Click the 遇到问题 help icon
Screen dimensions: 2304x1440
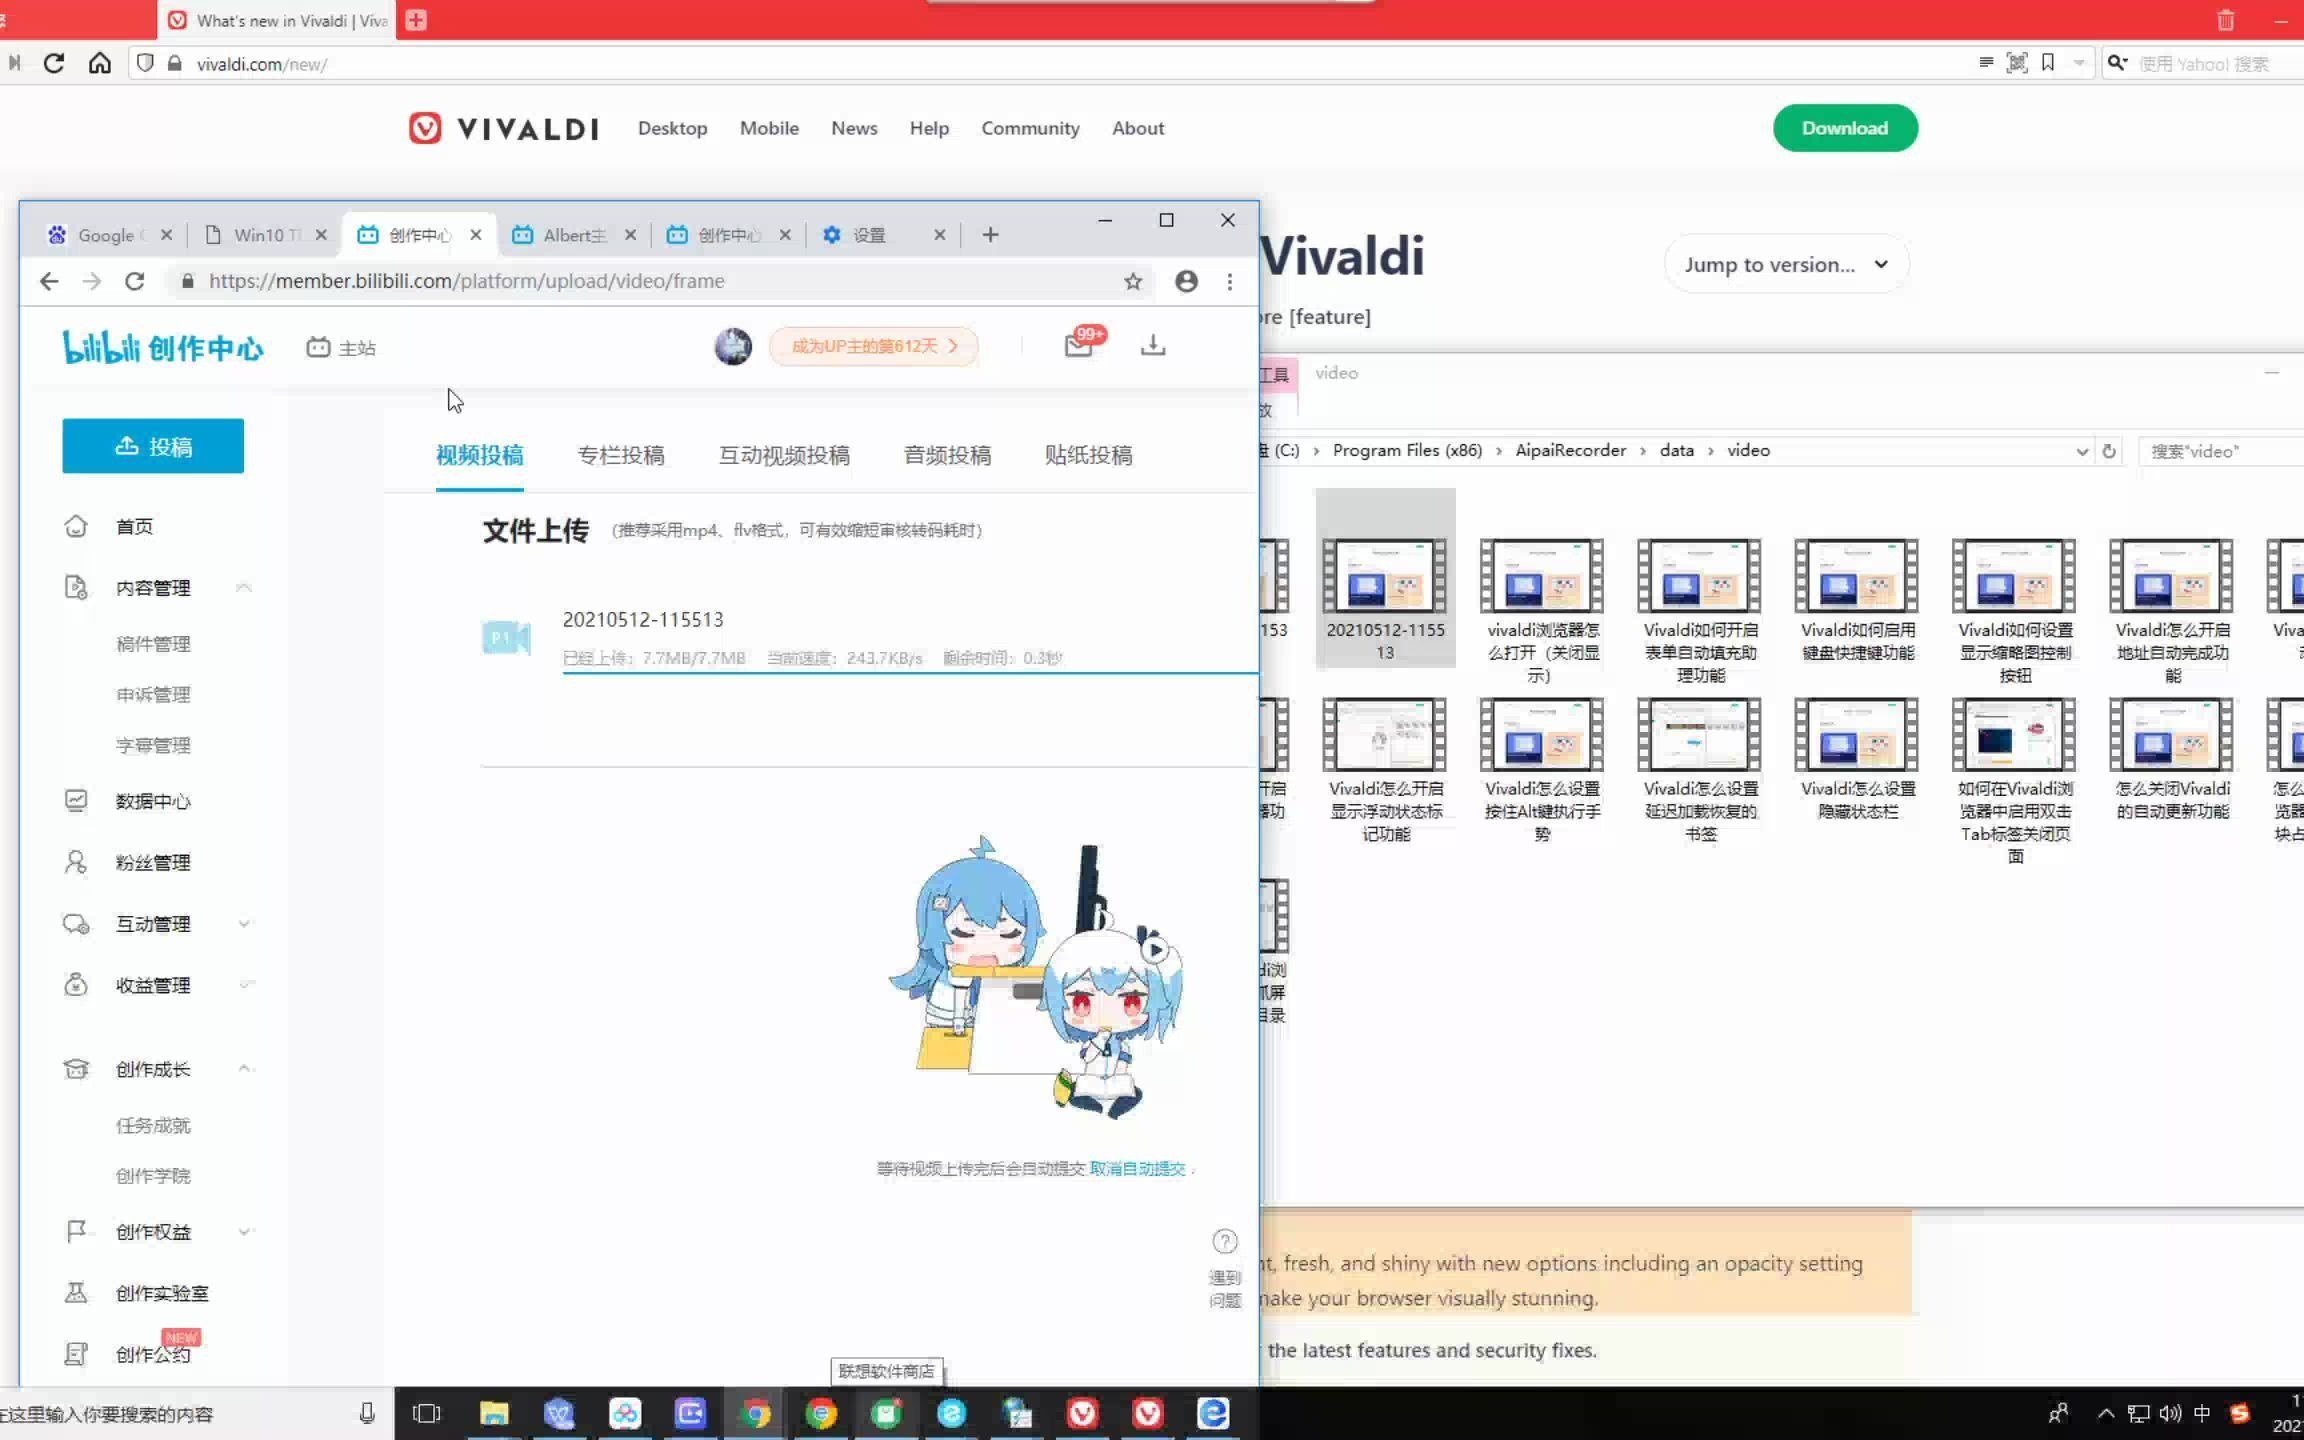click(1225, 1242)
